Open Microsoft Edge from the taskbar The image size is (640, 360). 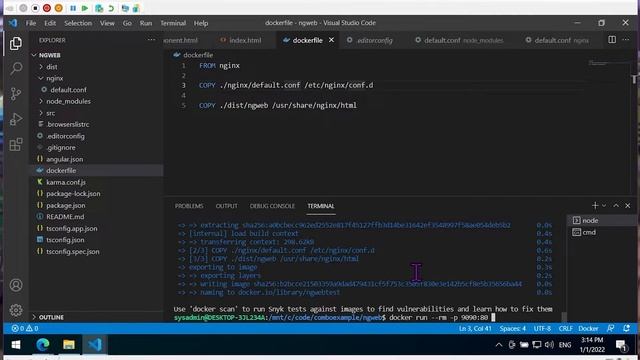(x=42, y=345)
